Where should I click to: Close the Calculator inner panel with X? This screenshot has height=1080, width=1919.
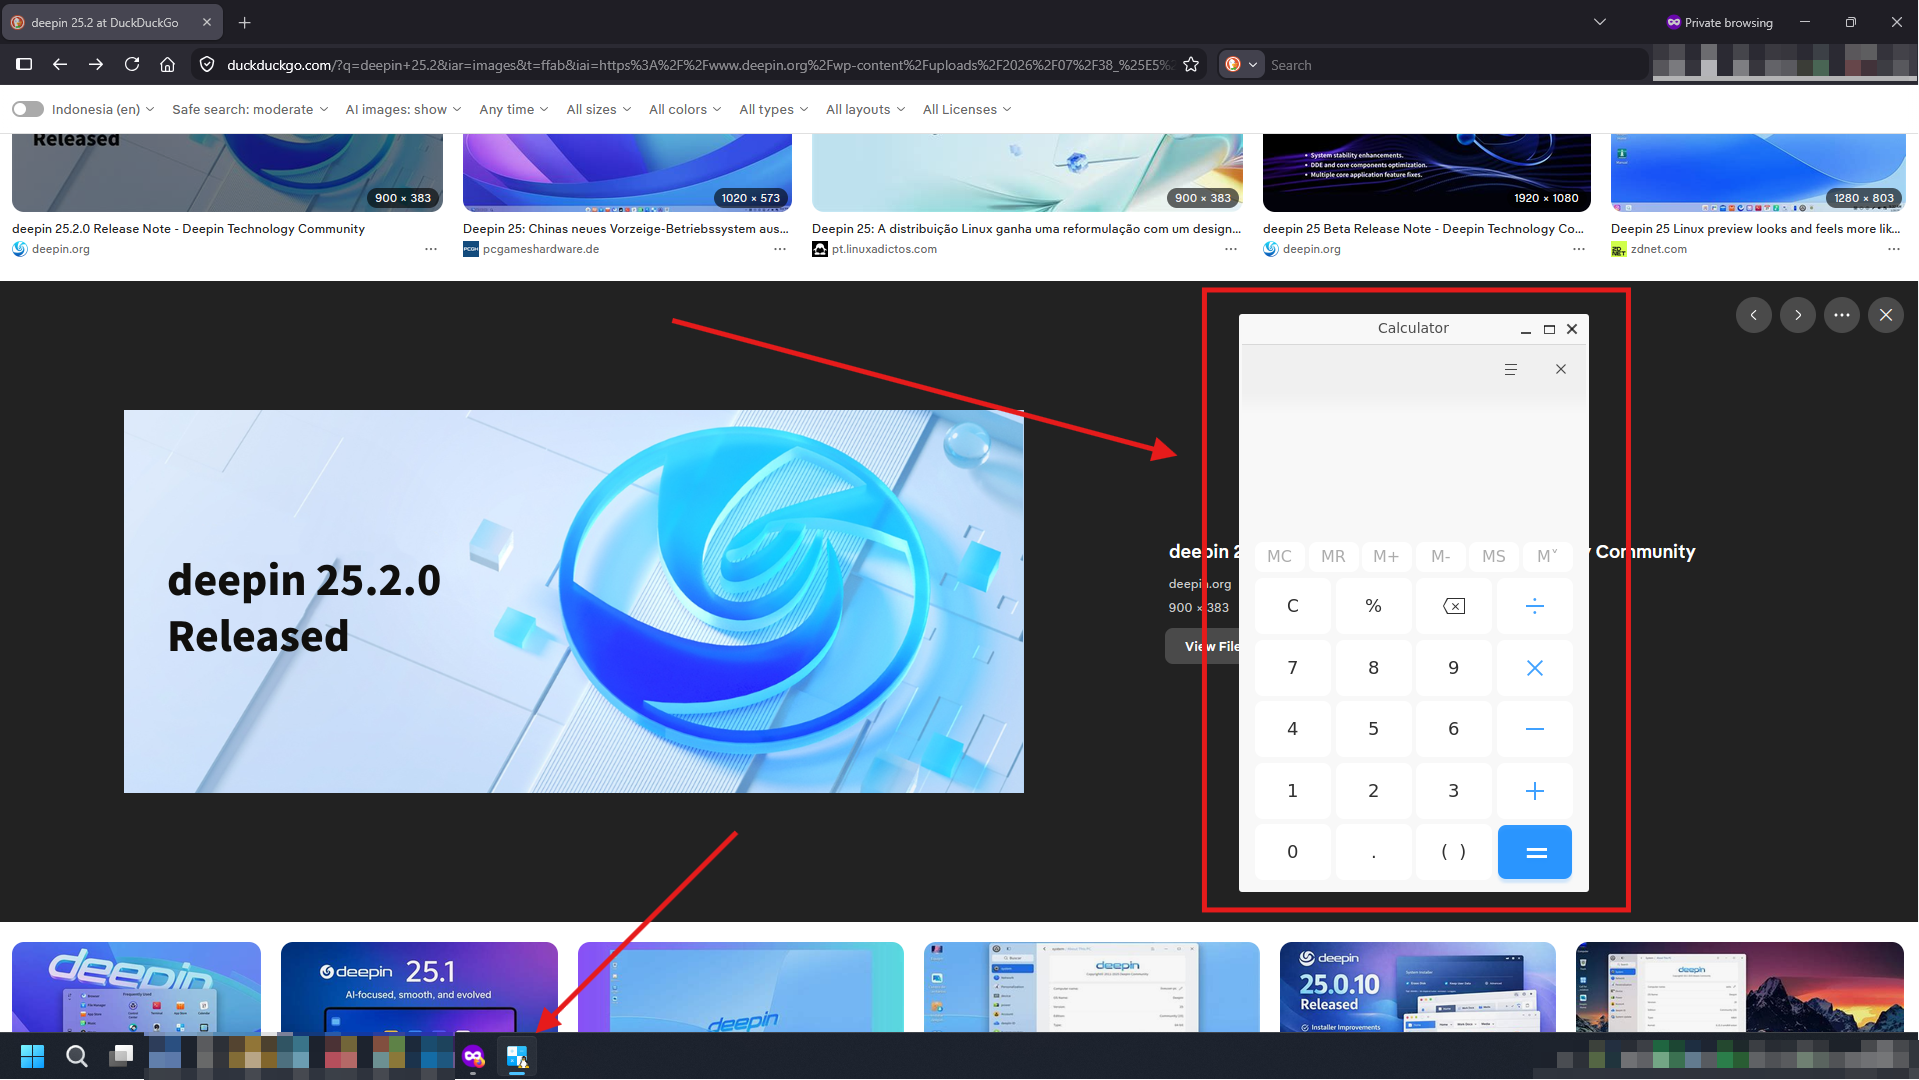[x=1561, y=369]
